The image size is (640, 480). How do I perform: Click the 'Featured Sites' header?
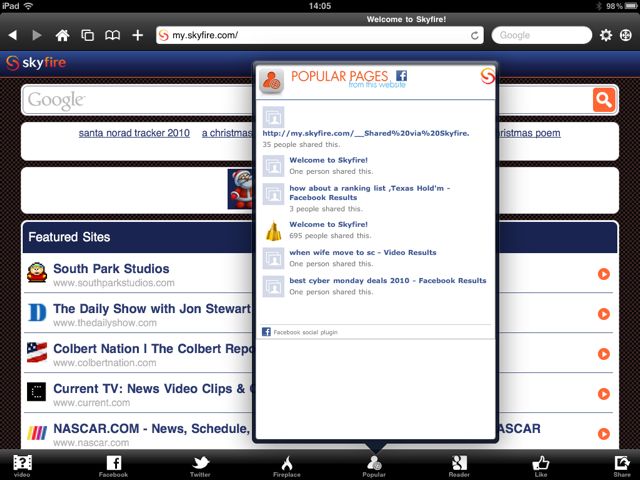click(x=69, y=237)
